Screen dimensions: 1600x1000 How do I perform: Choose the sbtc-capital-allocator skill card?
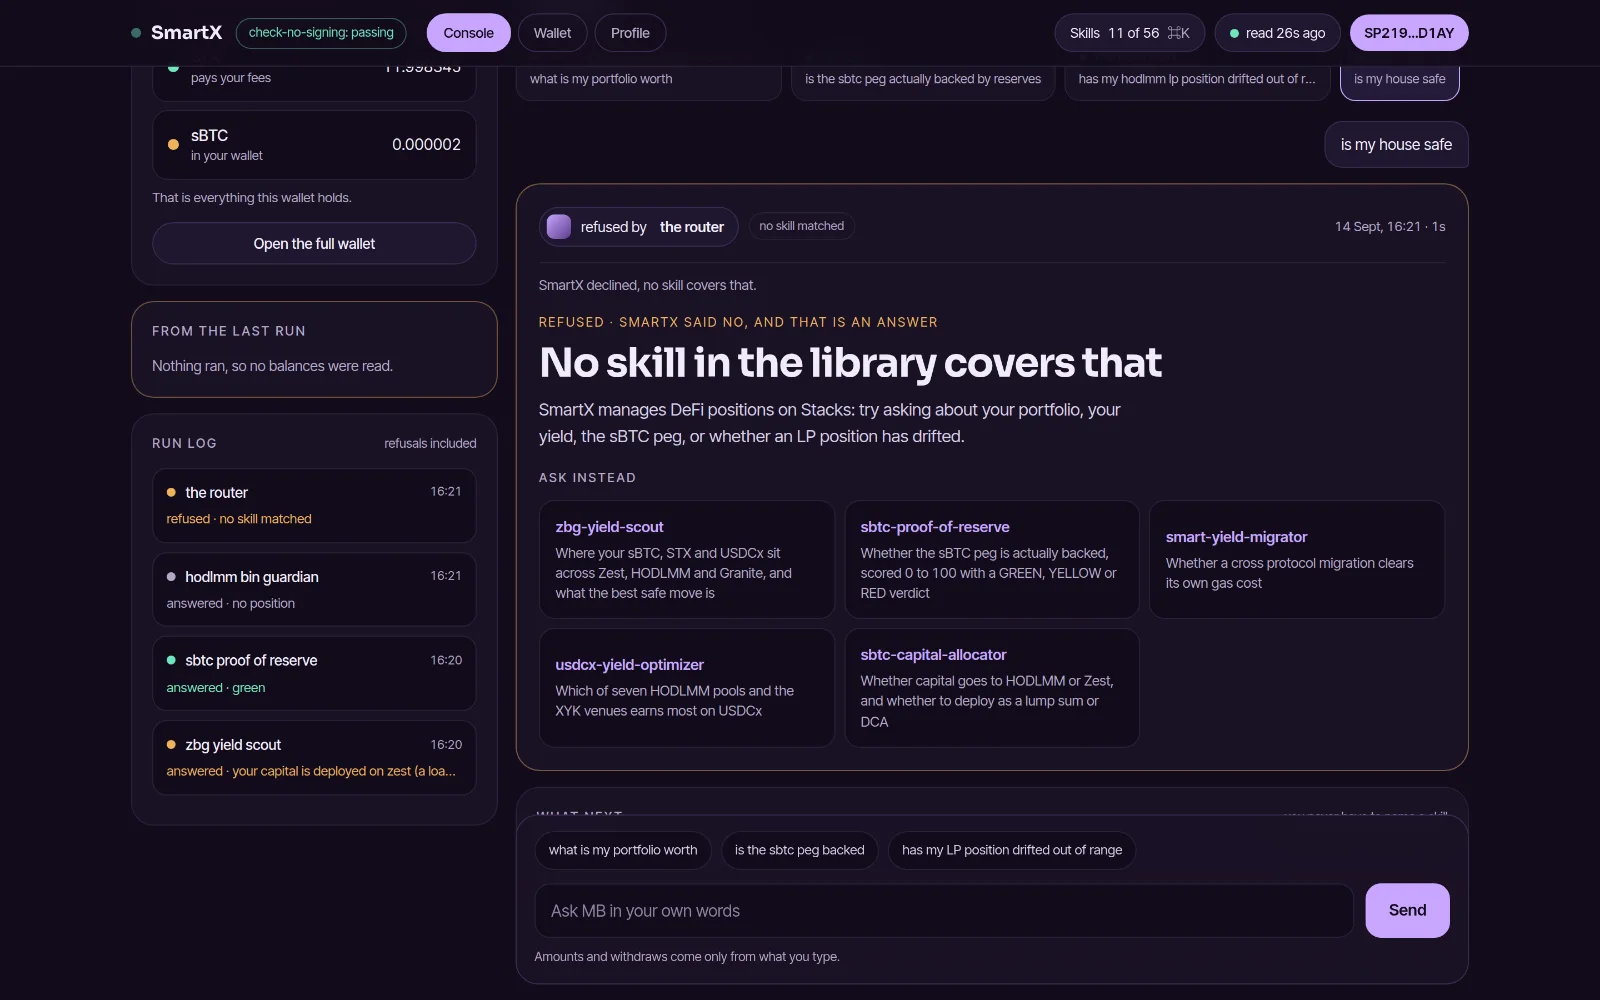(992, 687)
